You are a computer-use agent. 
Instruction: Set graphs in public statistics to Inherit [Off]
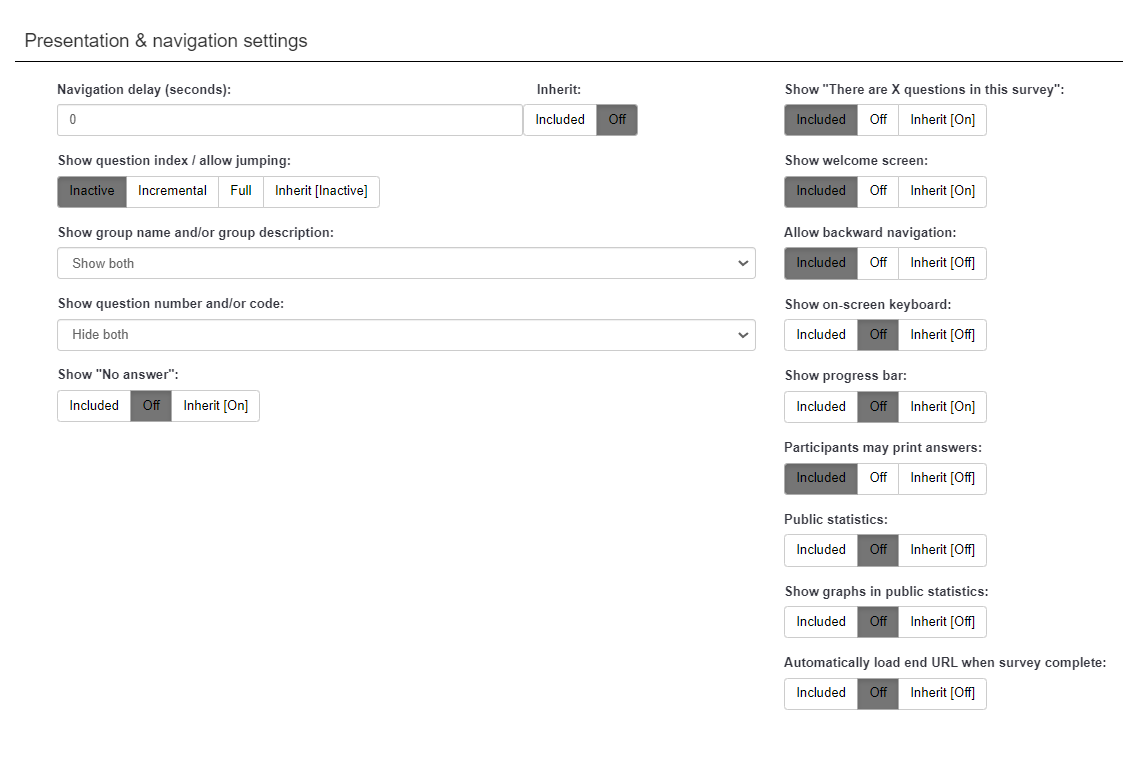point(942,622)
